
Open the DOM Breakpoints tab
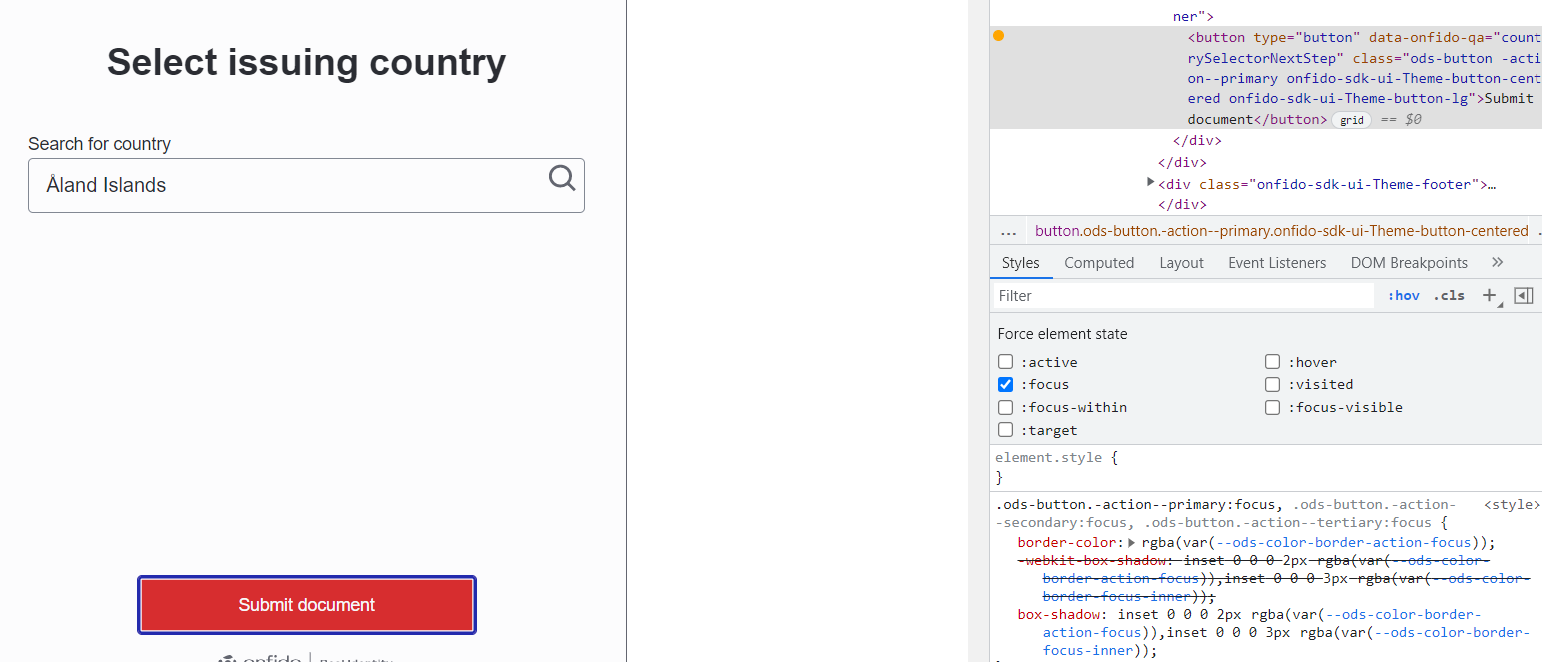1409,263
